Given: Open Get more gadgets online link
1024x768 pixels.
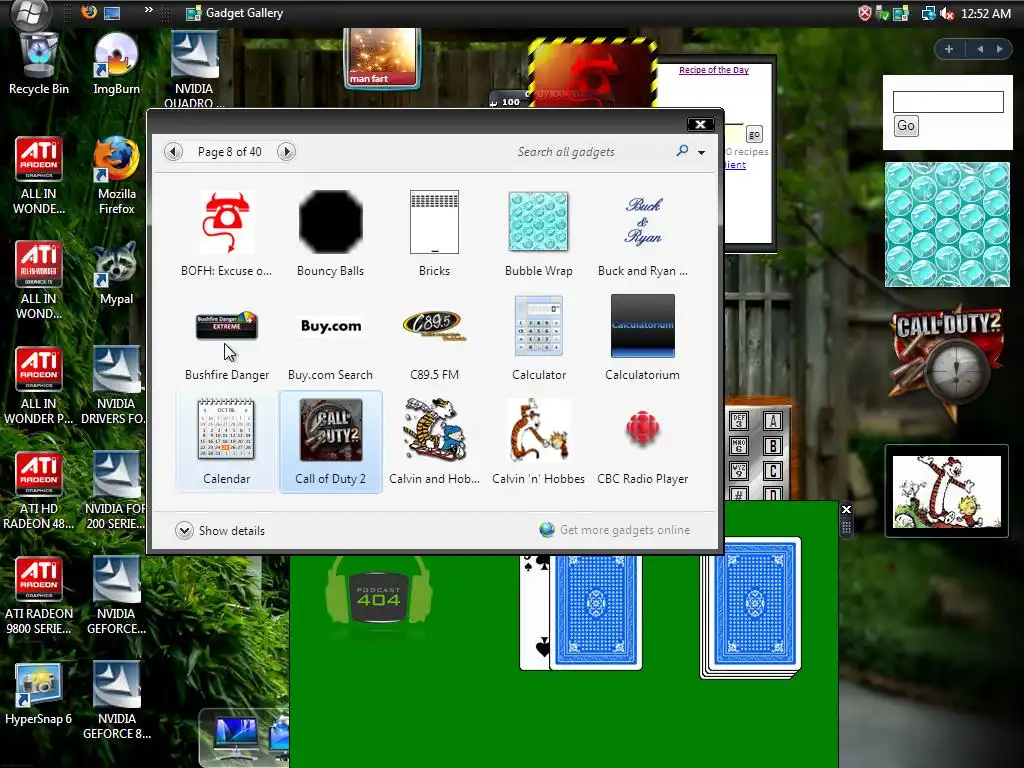Looking at the screenshot, I should (615, 530).
